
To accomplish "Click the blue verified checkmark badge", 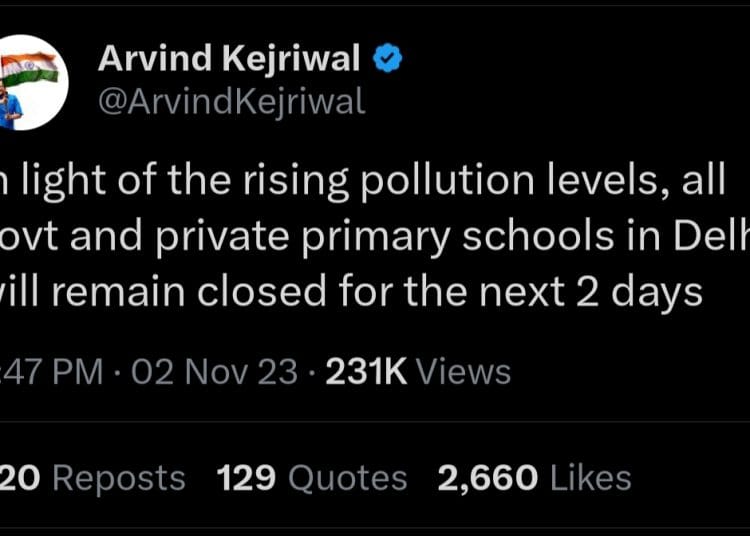I will pyautogui.click(x=388, y=60).
